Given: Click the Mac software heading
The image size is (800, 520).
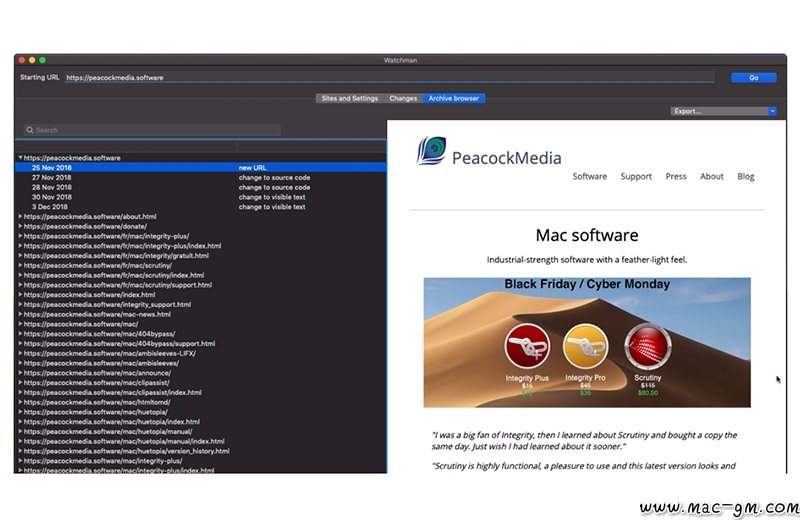Looking at the screenshot, I should [x=587, y=235].
